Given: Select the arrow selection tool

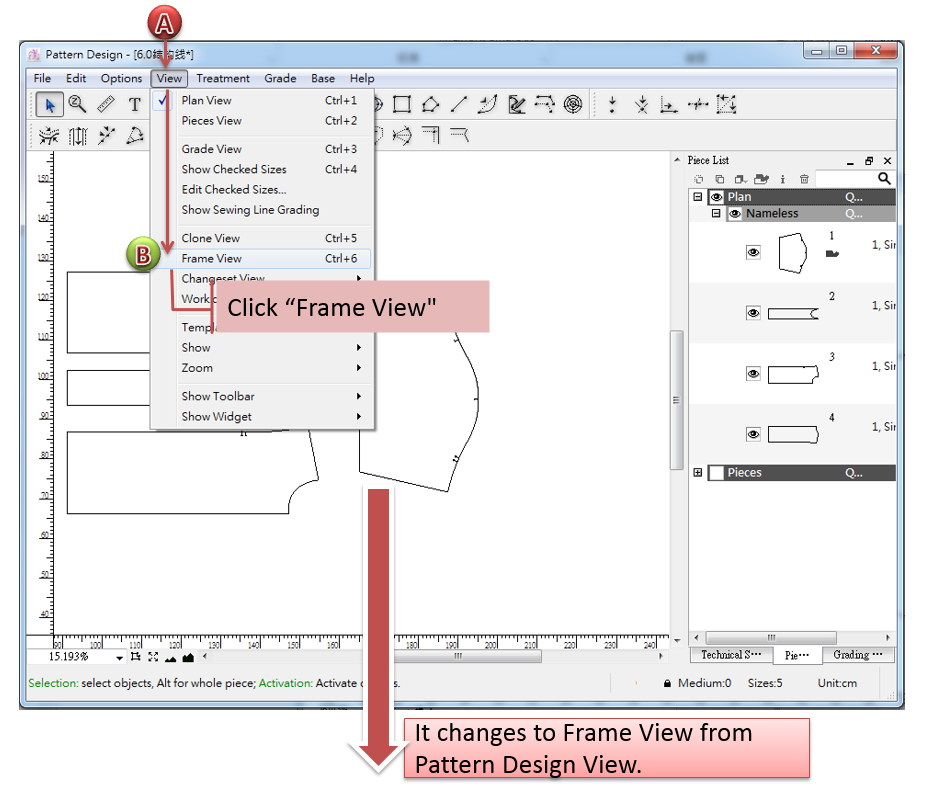Looking at the screenshot, I should tap(48, 104).
